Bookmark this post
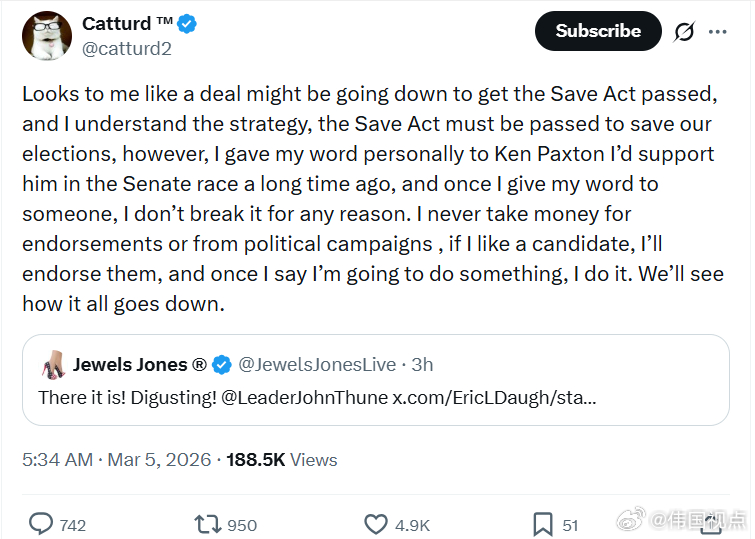Image resolution: width=755 pixels, height=539 pixels. pos(543,524)
